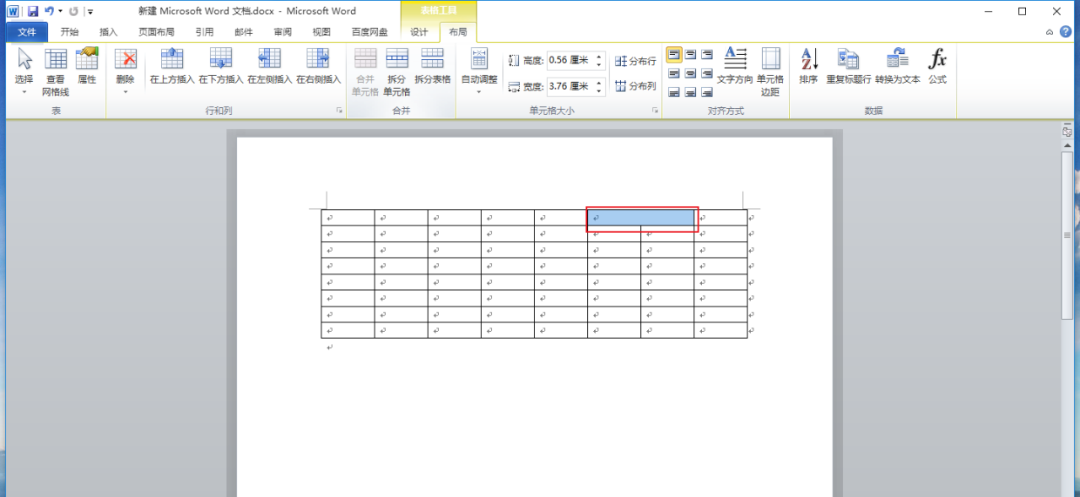The width and height of the screenshot is (1080, 497).
Task: Set alignment to middle center
Action: click(x=691, y=73)
